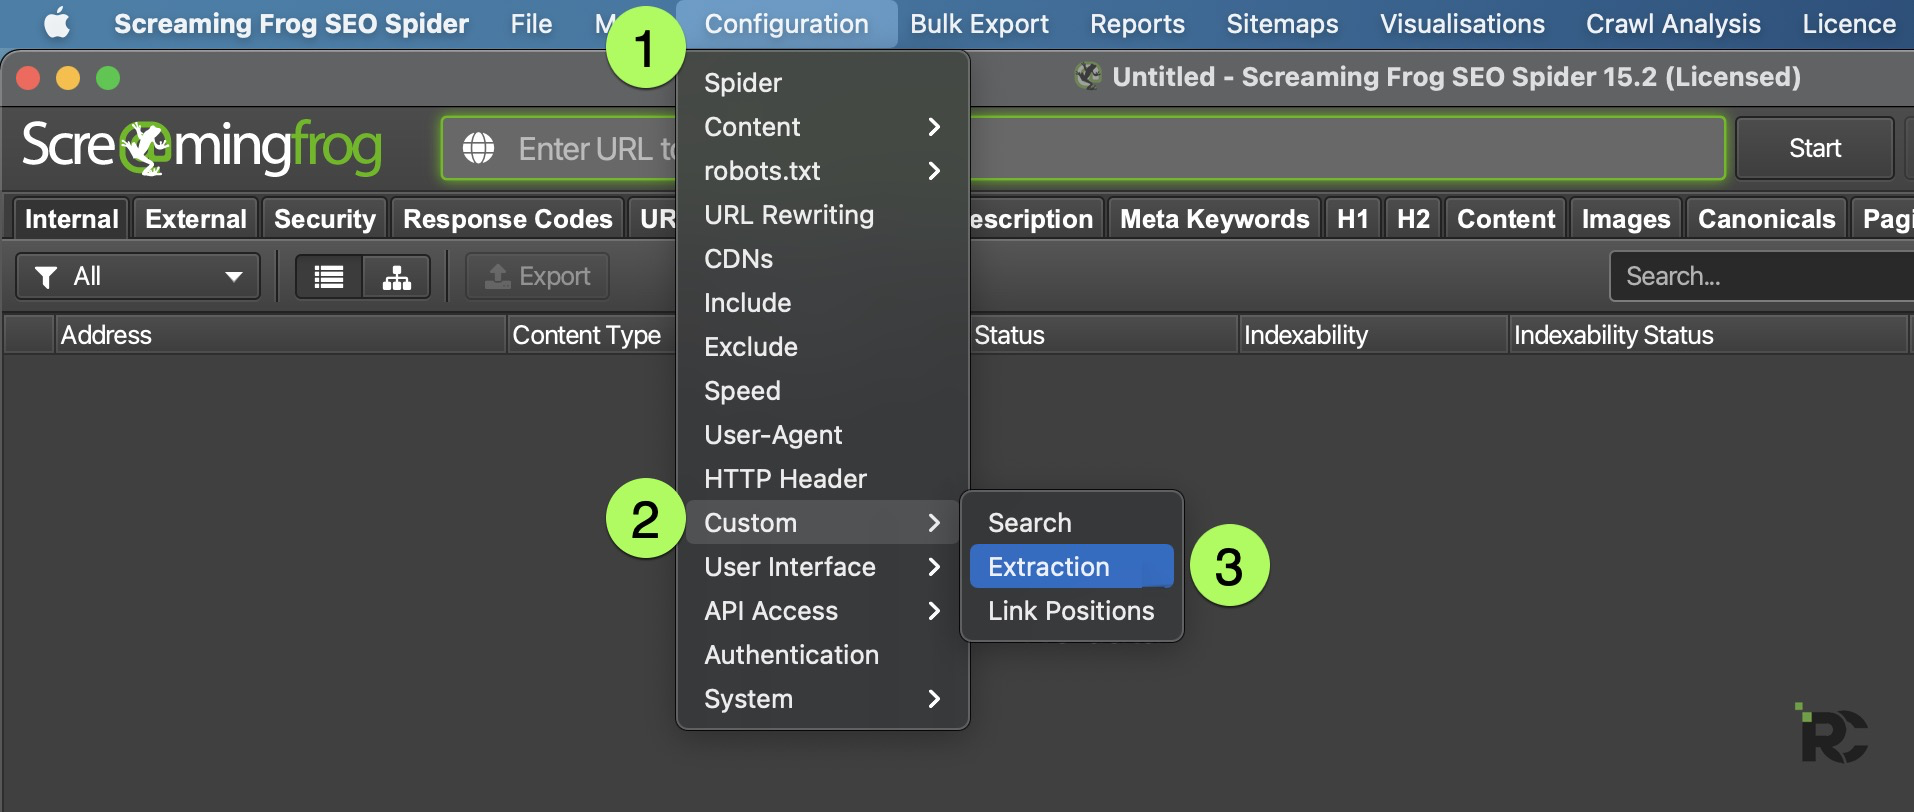Focus the Search field

click(x=1761, y=276)
